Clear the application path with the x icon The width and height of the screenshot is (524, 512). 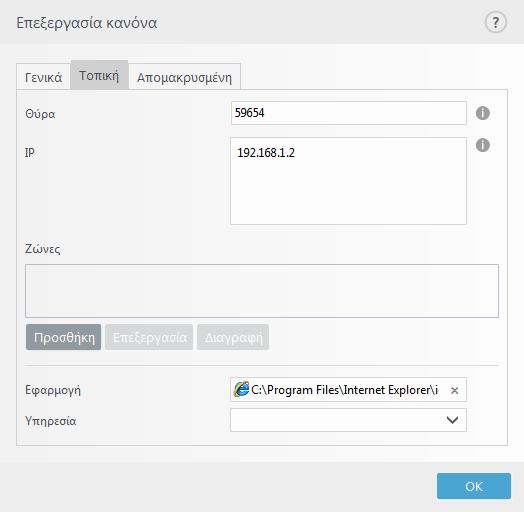454,390
